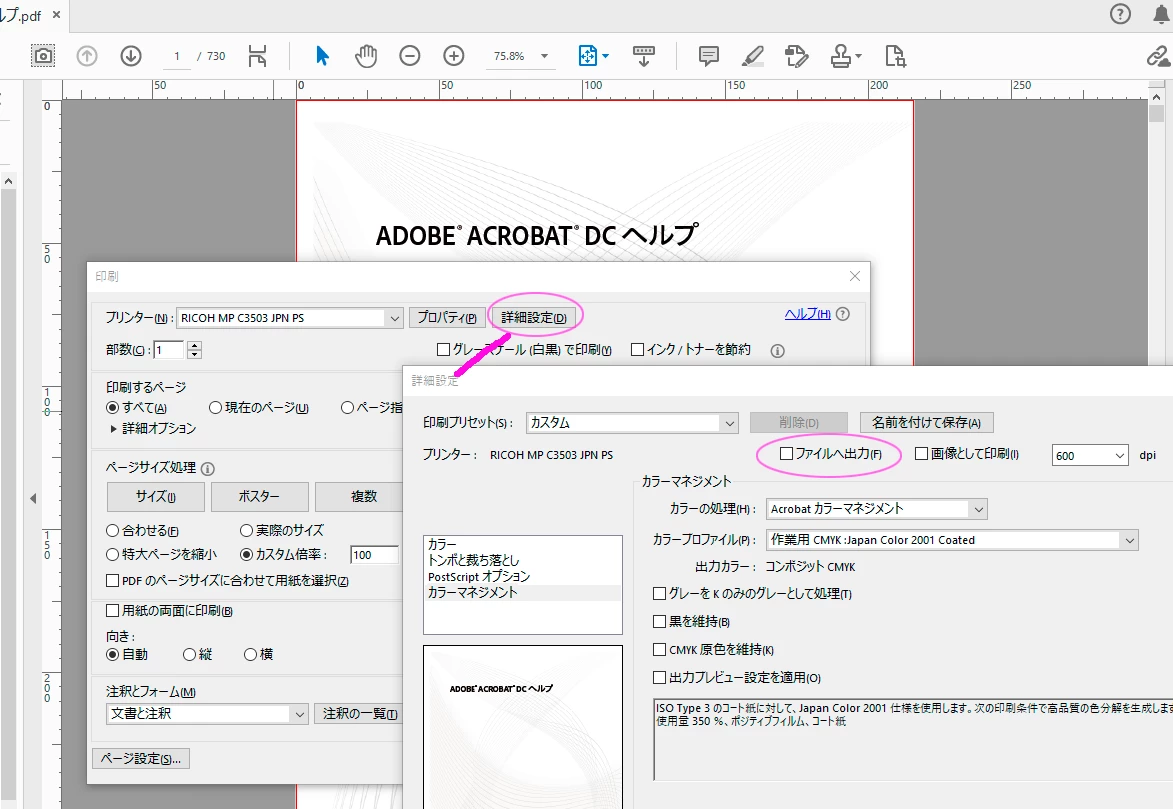Screen dimensions: 1173x809
Task: Click the link share icon
Action: (1158, 56)
